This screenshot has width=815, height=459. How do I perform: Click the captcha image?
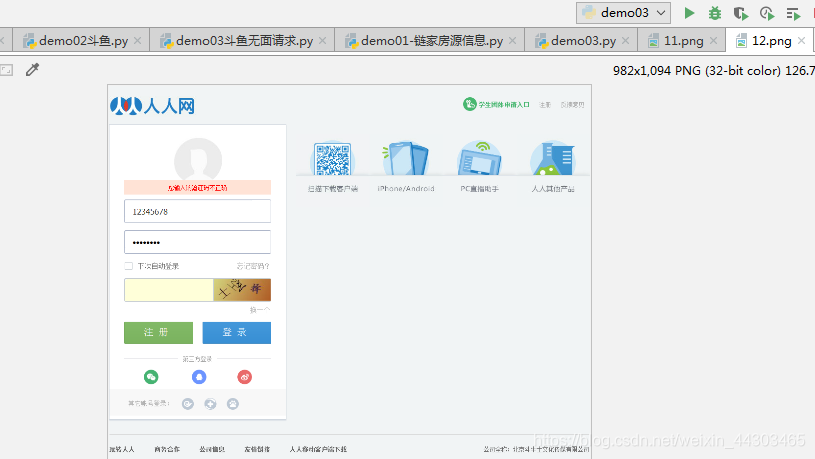tap(242, 290)
